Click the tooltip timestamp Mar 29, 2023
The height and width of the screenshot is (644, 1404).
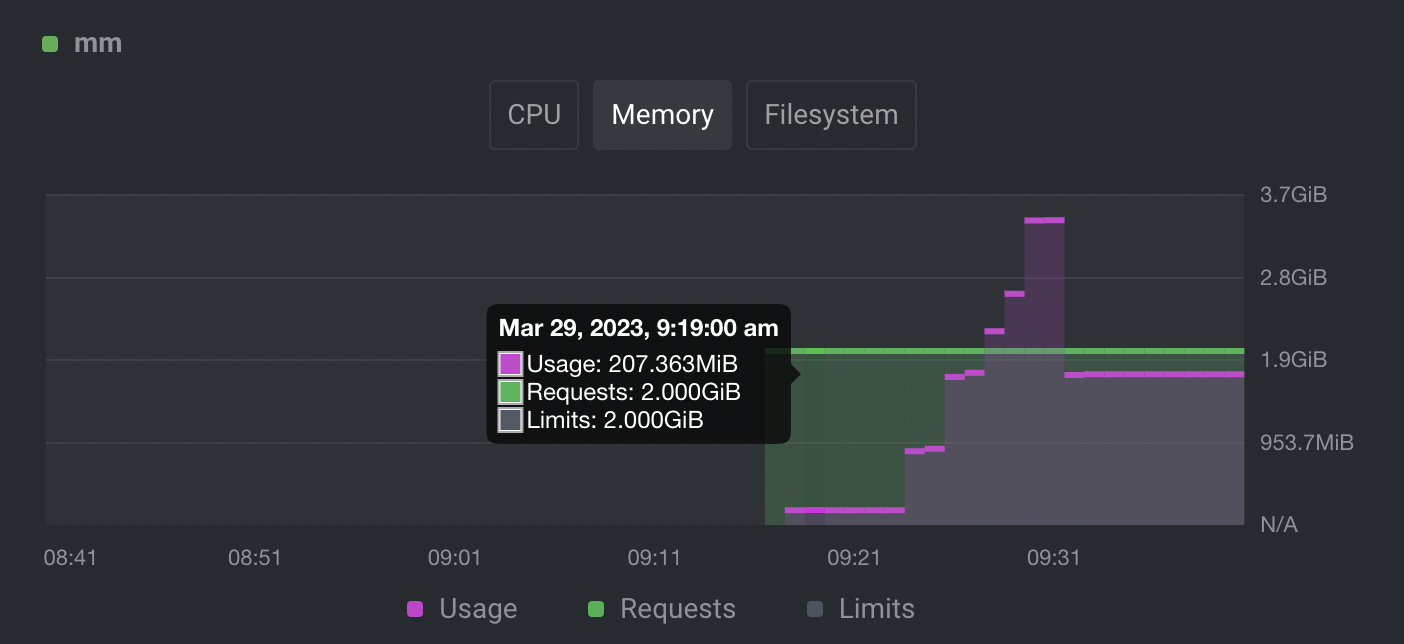[x=637, y=328]
